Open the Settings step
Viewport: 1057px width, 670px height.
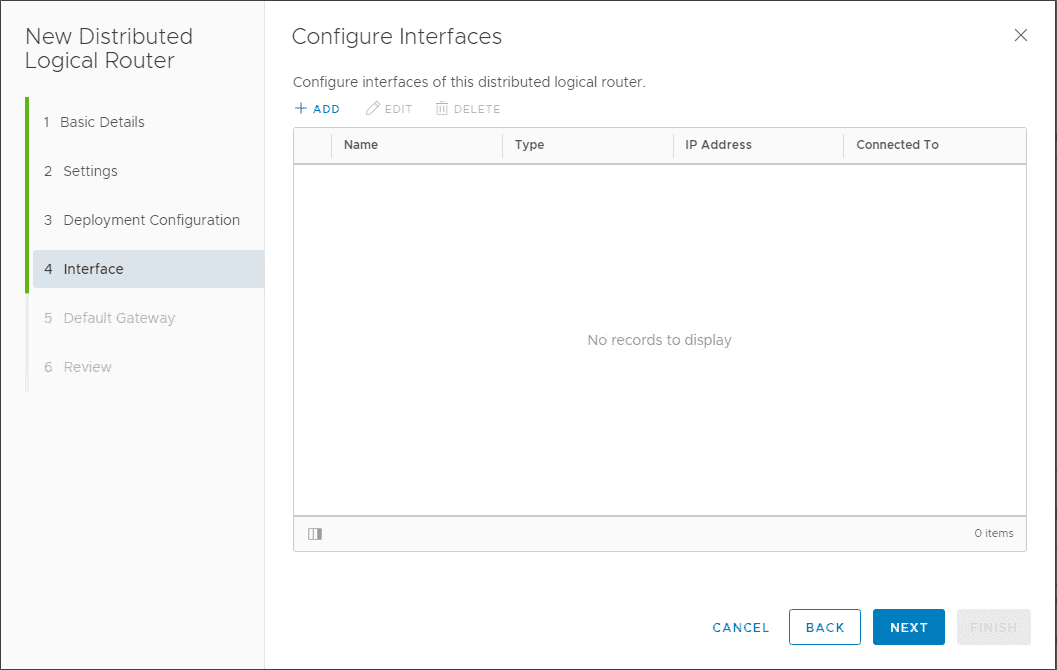87,171
